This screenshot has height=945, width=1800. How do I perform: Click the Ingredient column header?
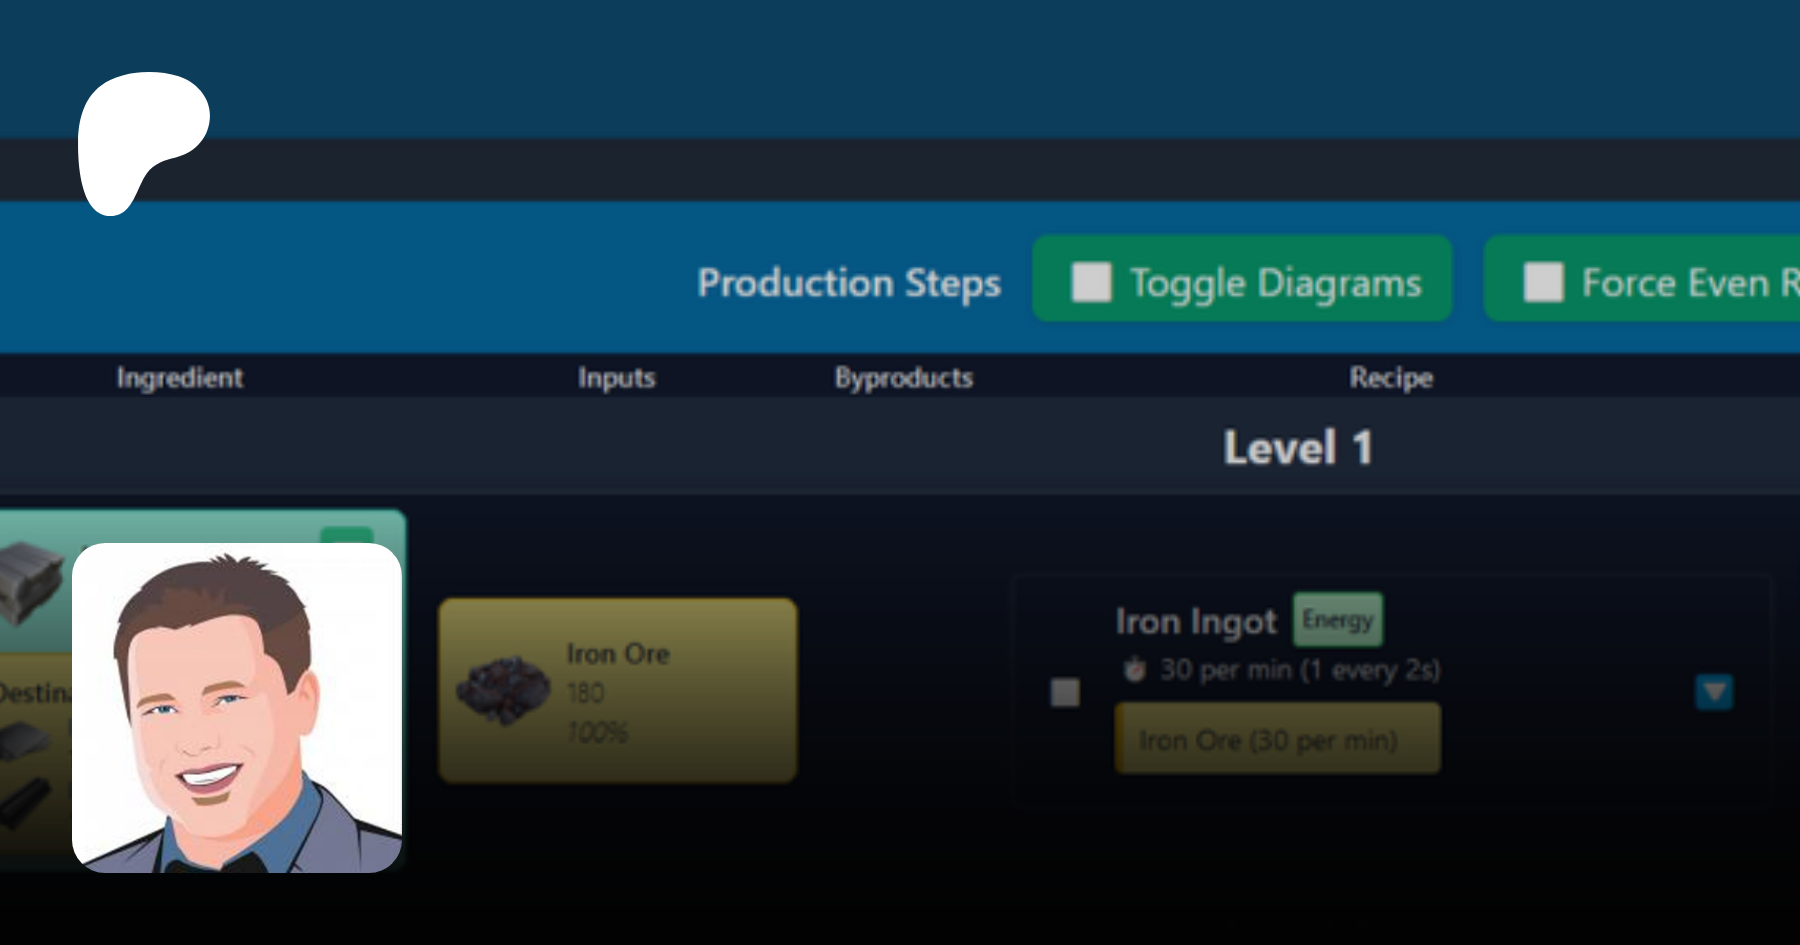(x=180, y=377)
